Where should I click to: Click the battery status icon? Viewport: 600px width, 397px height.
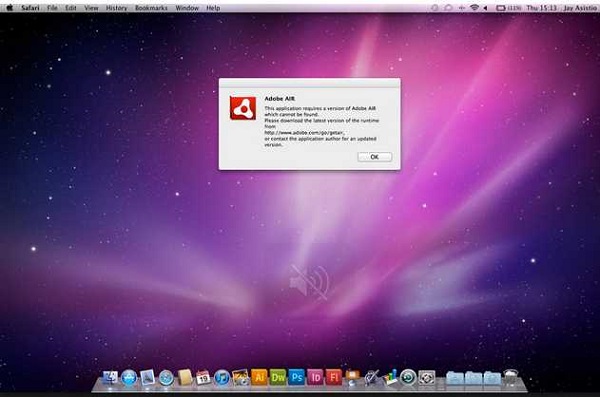(501, 8)
